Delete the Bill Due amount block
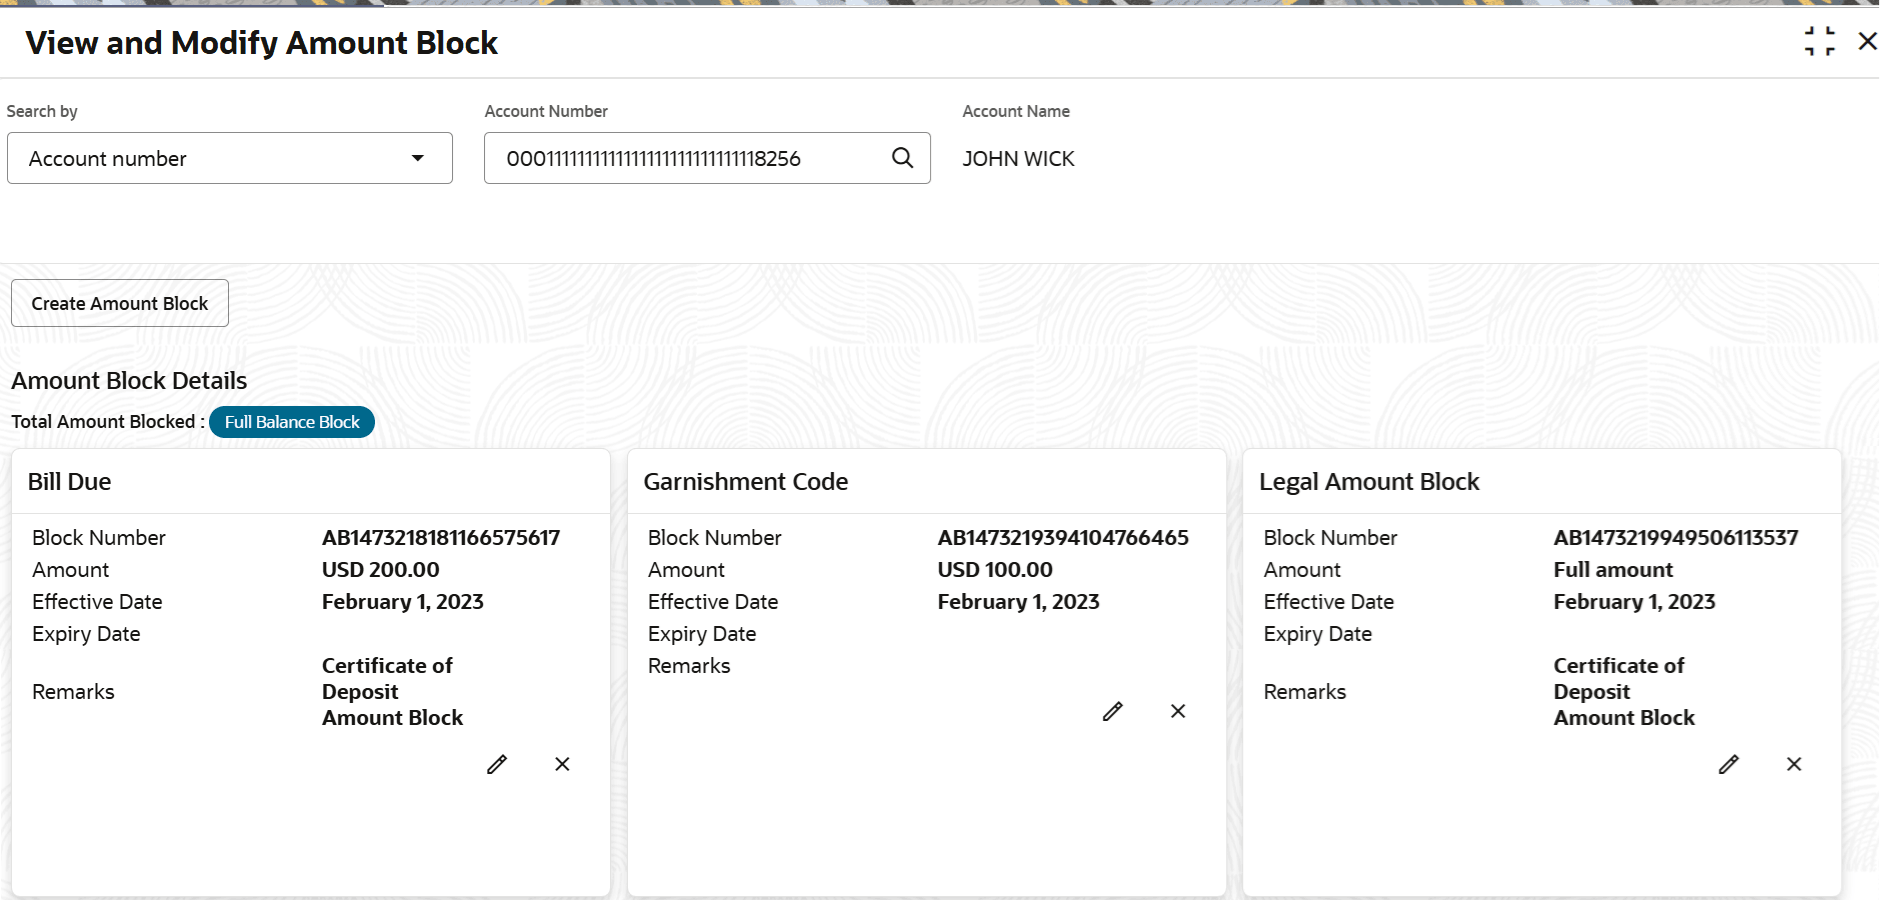This screenshot has height=900, width=1886. (563, 765)
